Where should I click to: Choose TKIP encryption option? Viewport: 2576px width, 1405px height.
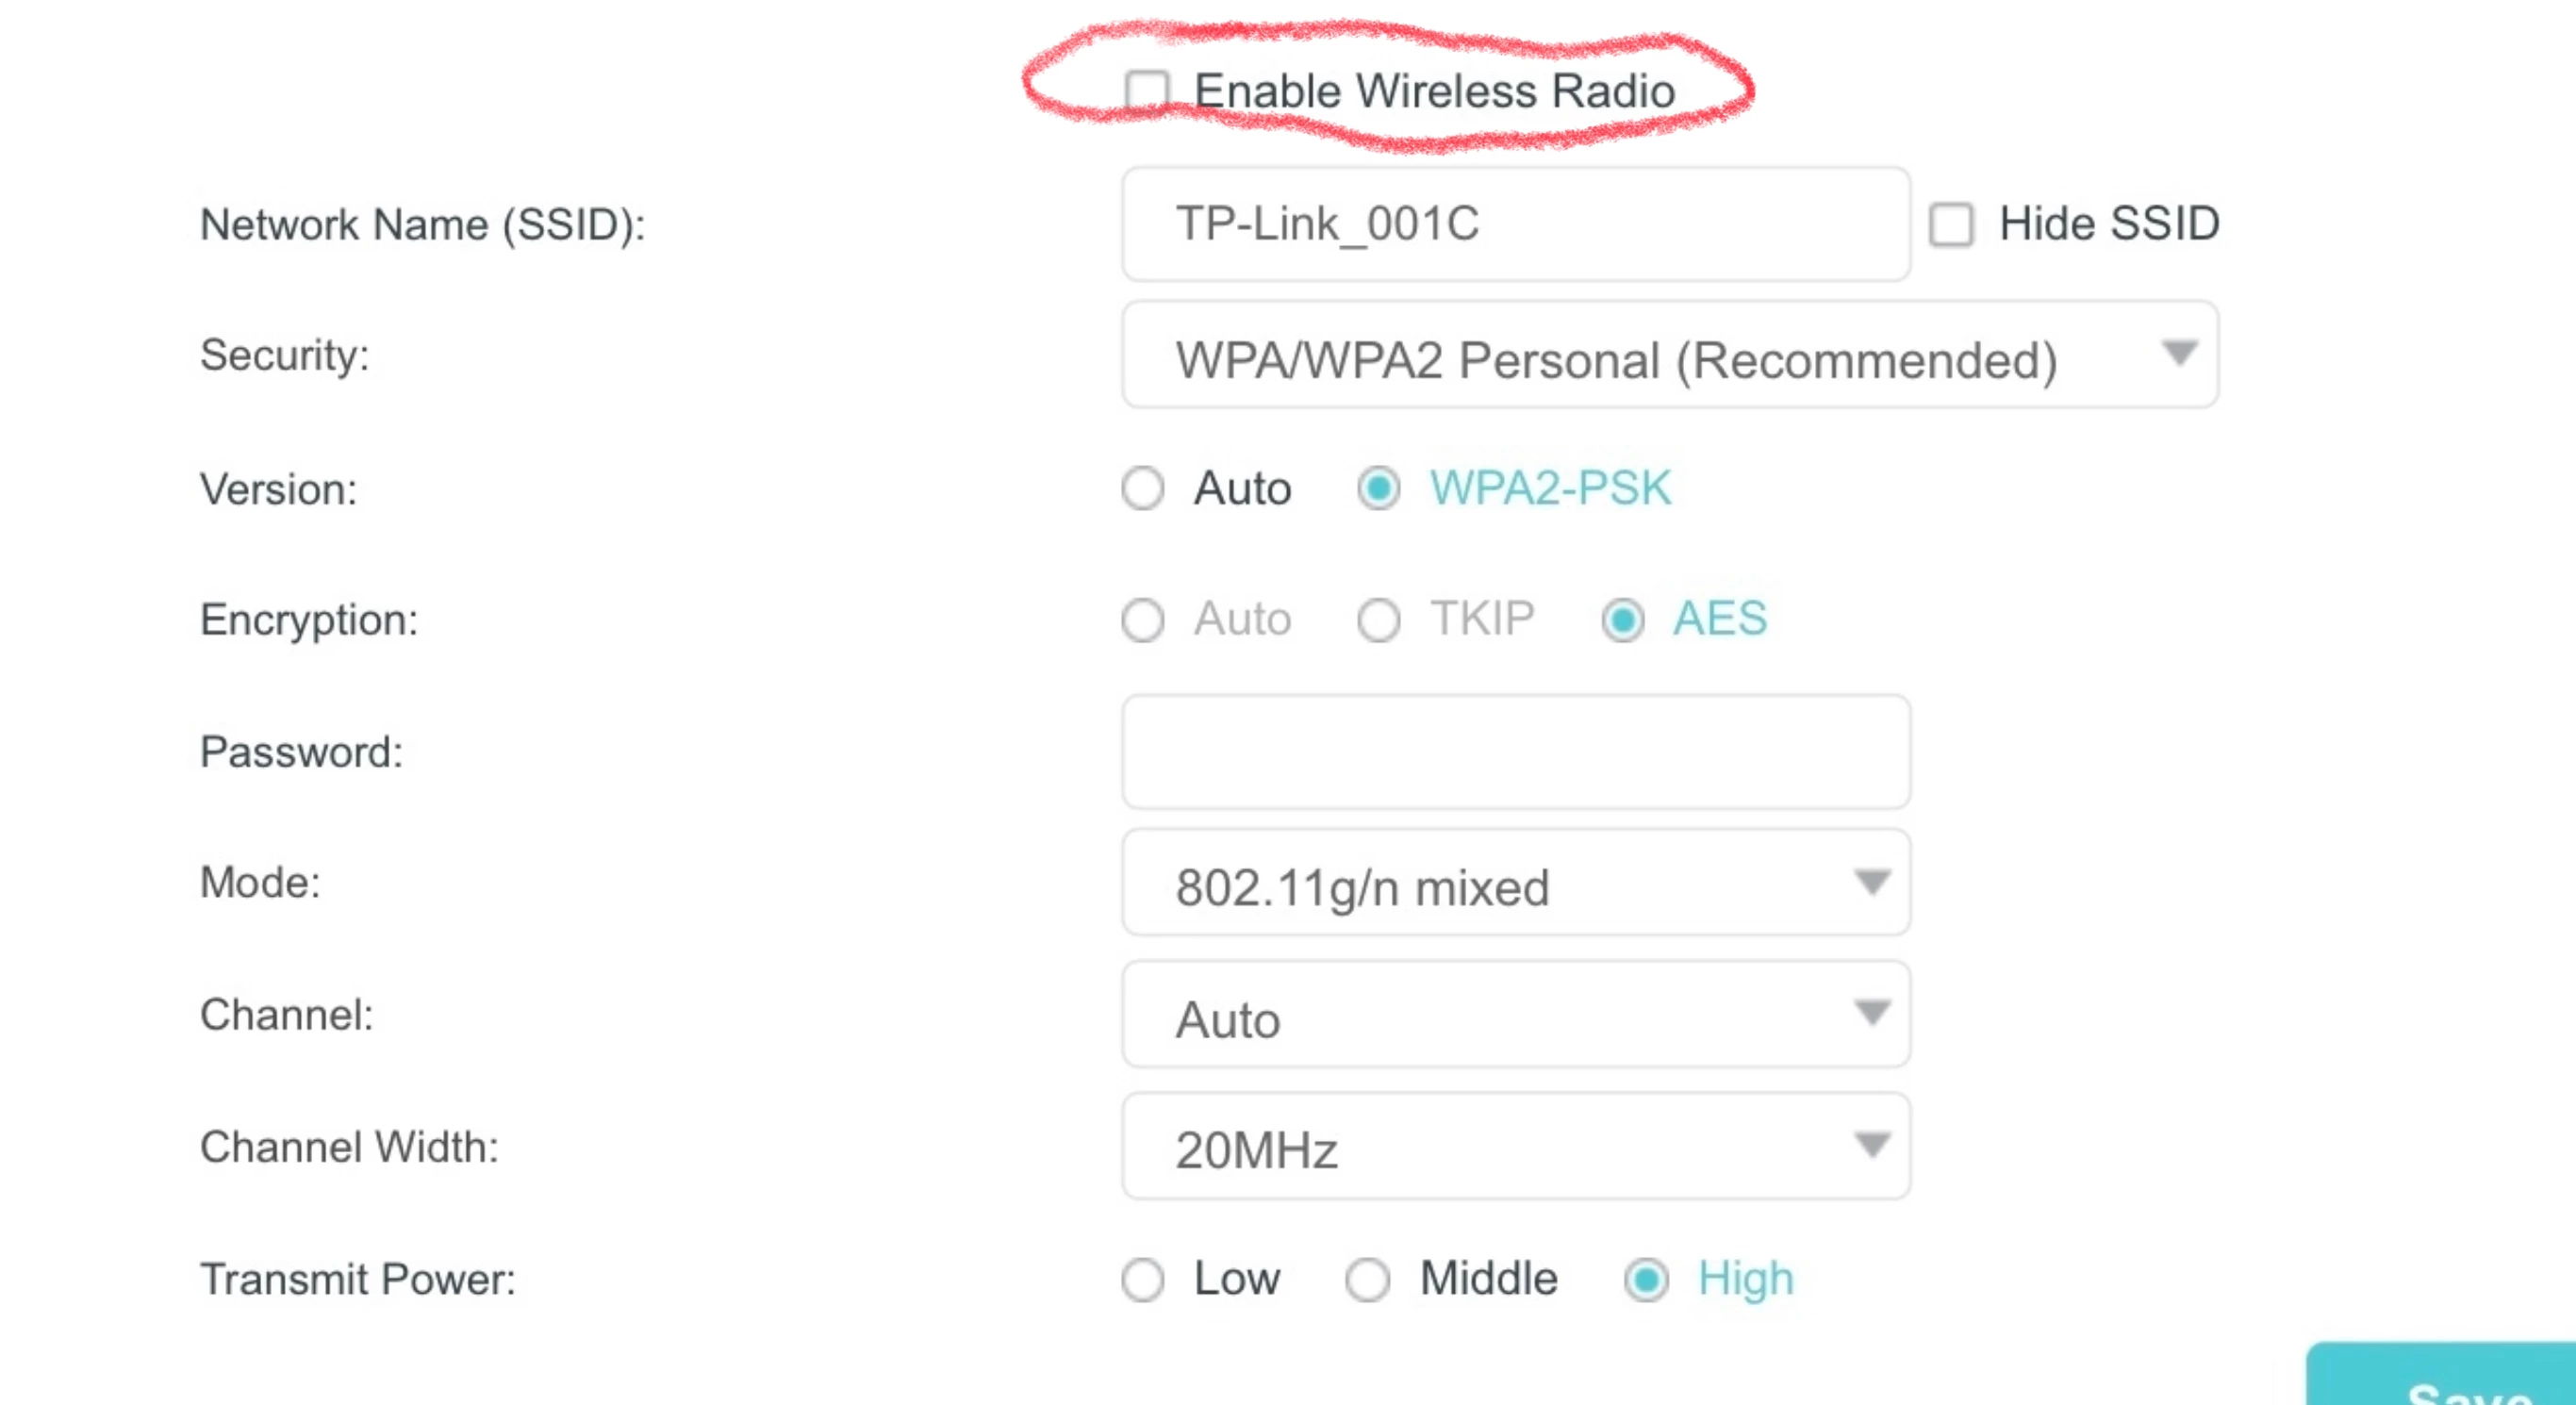pos(1378,619)
